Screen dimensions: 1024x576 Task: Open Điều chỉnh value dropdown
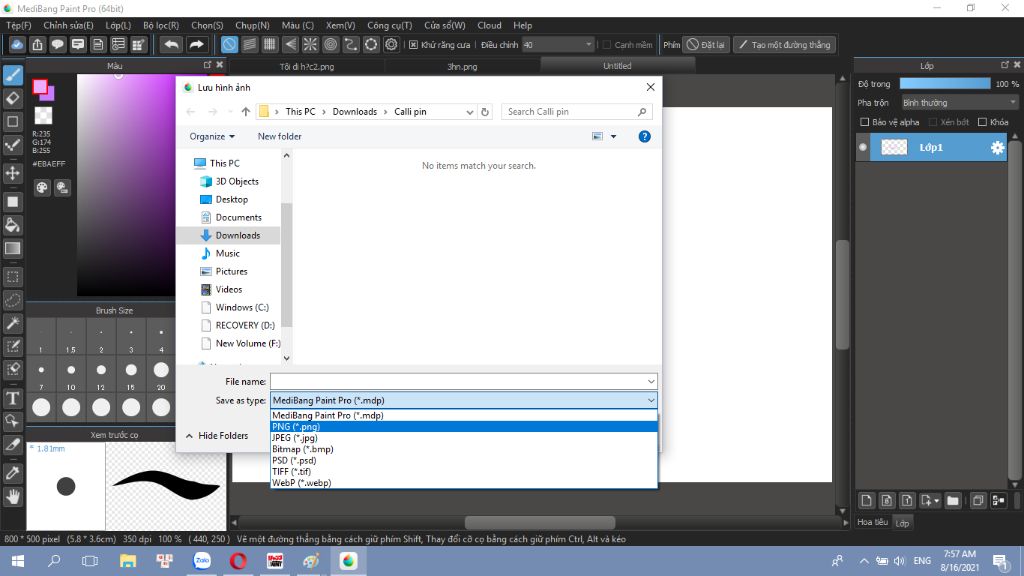(558, 44)
